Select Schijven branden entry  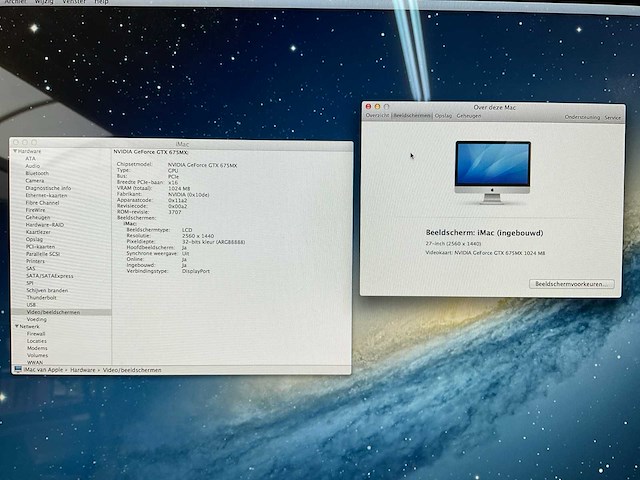click(x=47, y=290)
